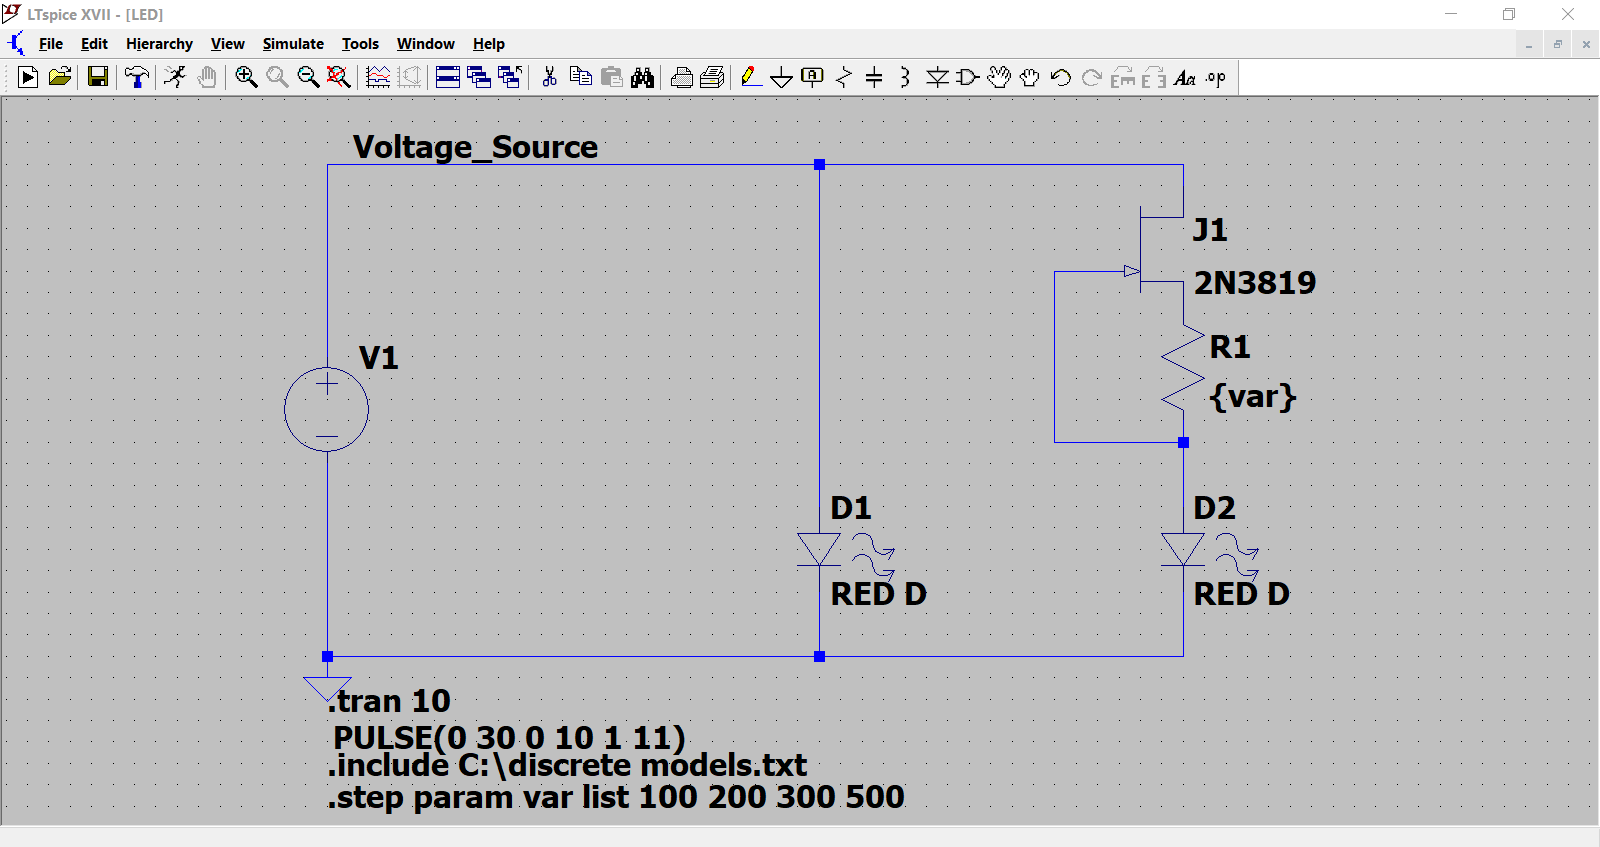This screenshot has width=1600, height=847.
Task: Zoom out with the minus magnifier
Action: click(308, 77)
